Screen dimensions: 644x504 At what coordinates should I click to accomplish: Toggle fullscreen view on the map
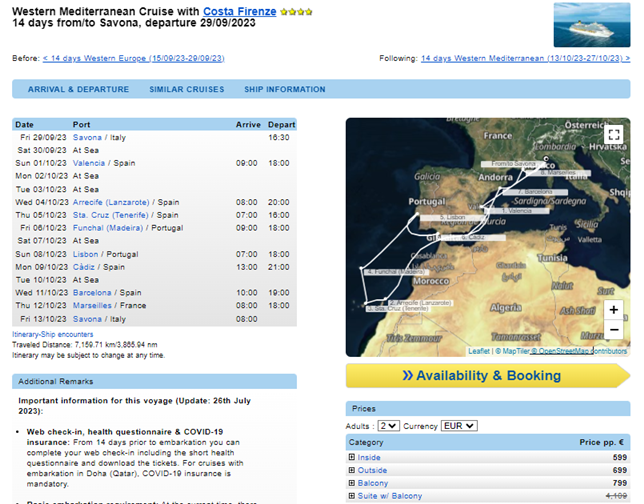[614, 134]
